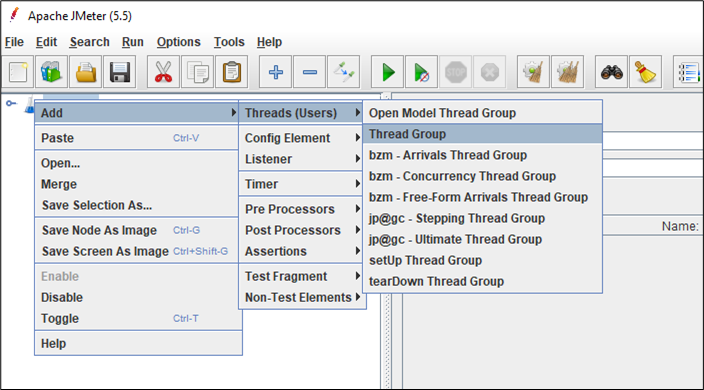Start the test with green play icon
The height and width of the screenshot is (390, 704).
coord(387,72)
